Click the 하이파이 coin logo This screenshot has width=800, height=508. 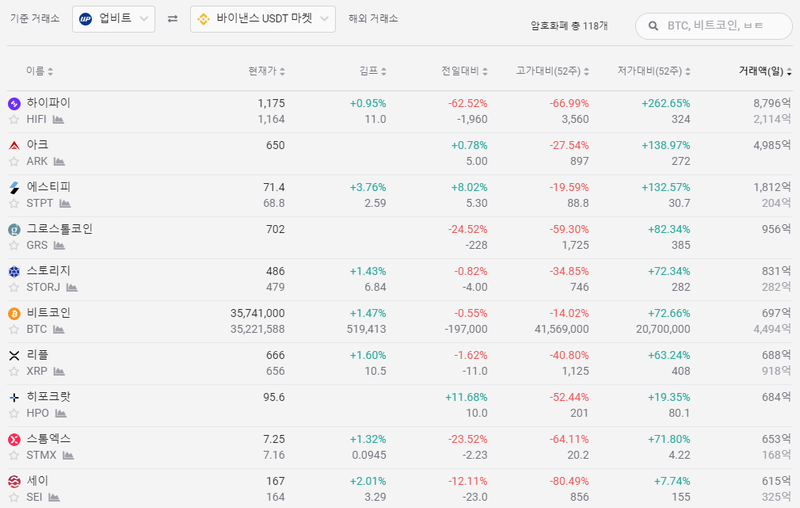pyautogui.click(x=14, y=104)
